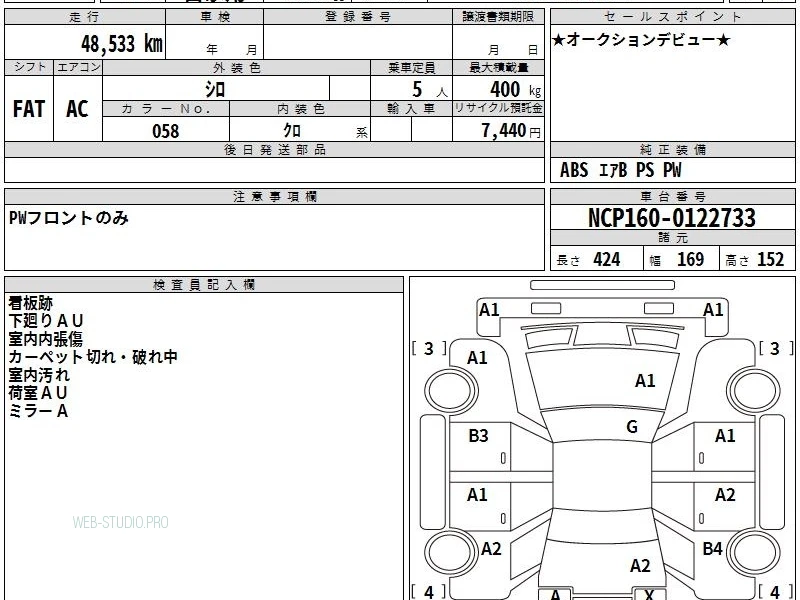The width and height of the screenshot is (800, 600).
Task: Click the 諸元 specifications header
Action: point(673,238)
